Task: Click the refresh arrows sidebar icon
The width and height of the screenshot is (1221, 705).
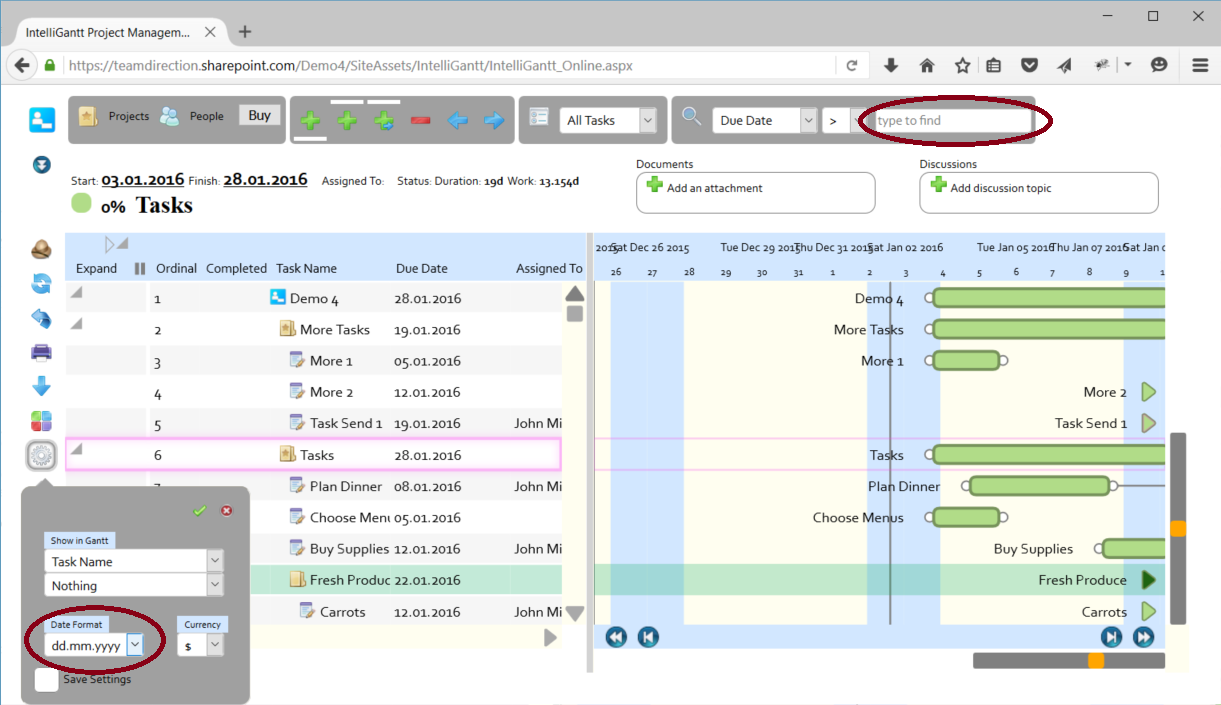Action: [41, 284]
